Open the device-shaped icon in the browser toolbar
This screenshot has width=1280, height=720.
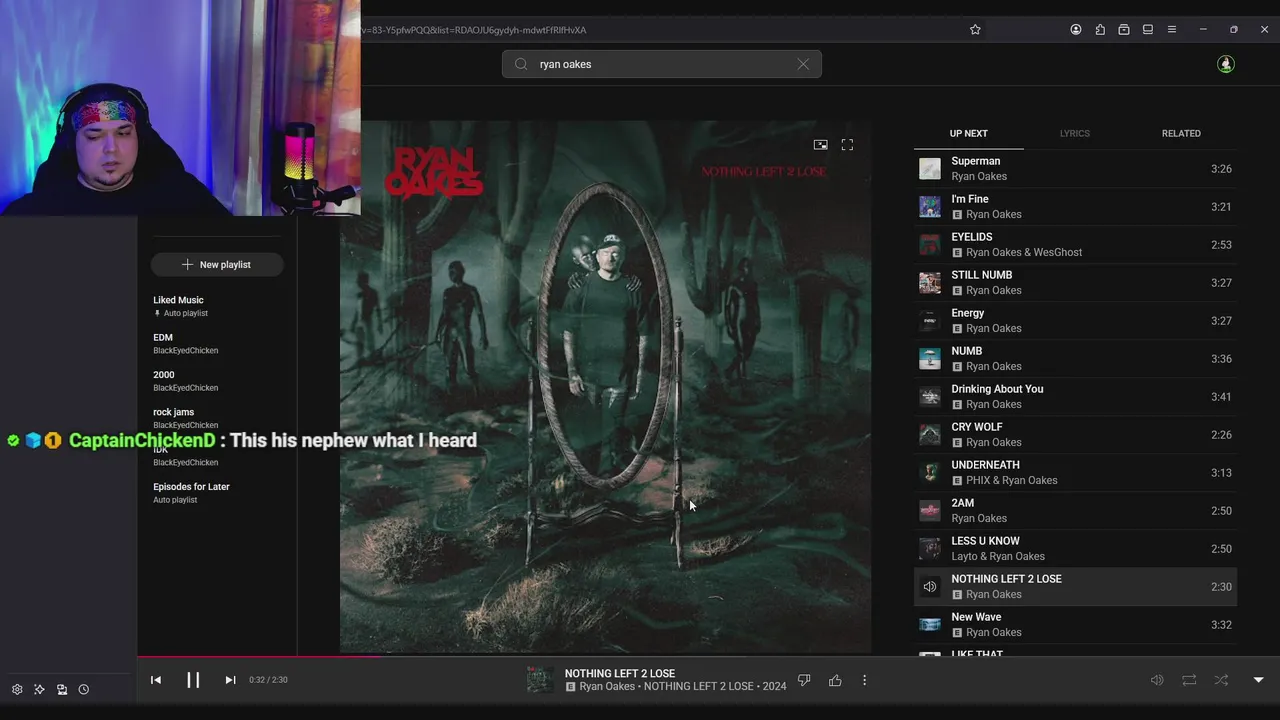click(1148, 30)
